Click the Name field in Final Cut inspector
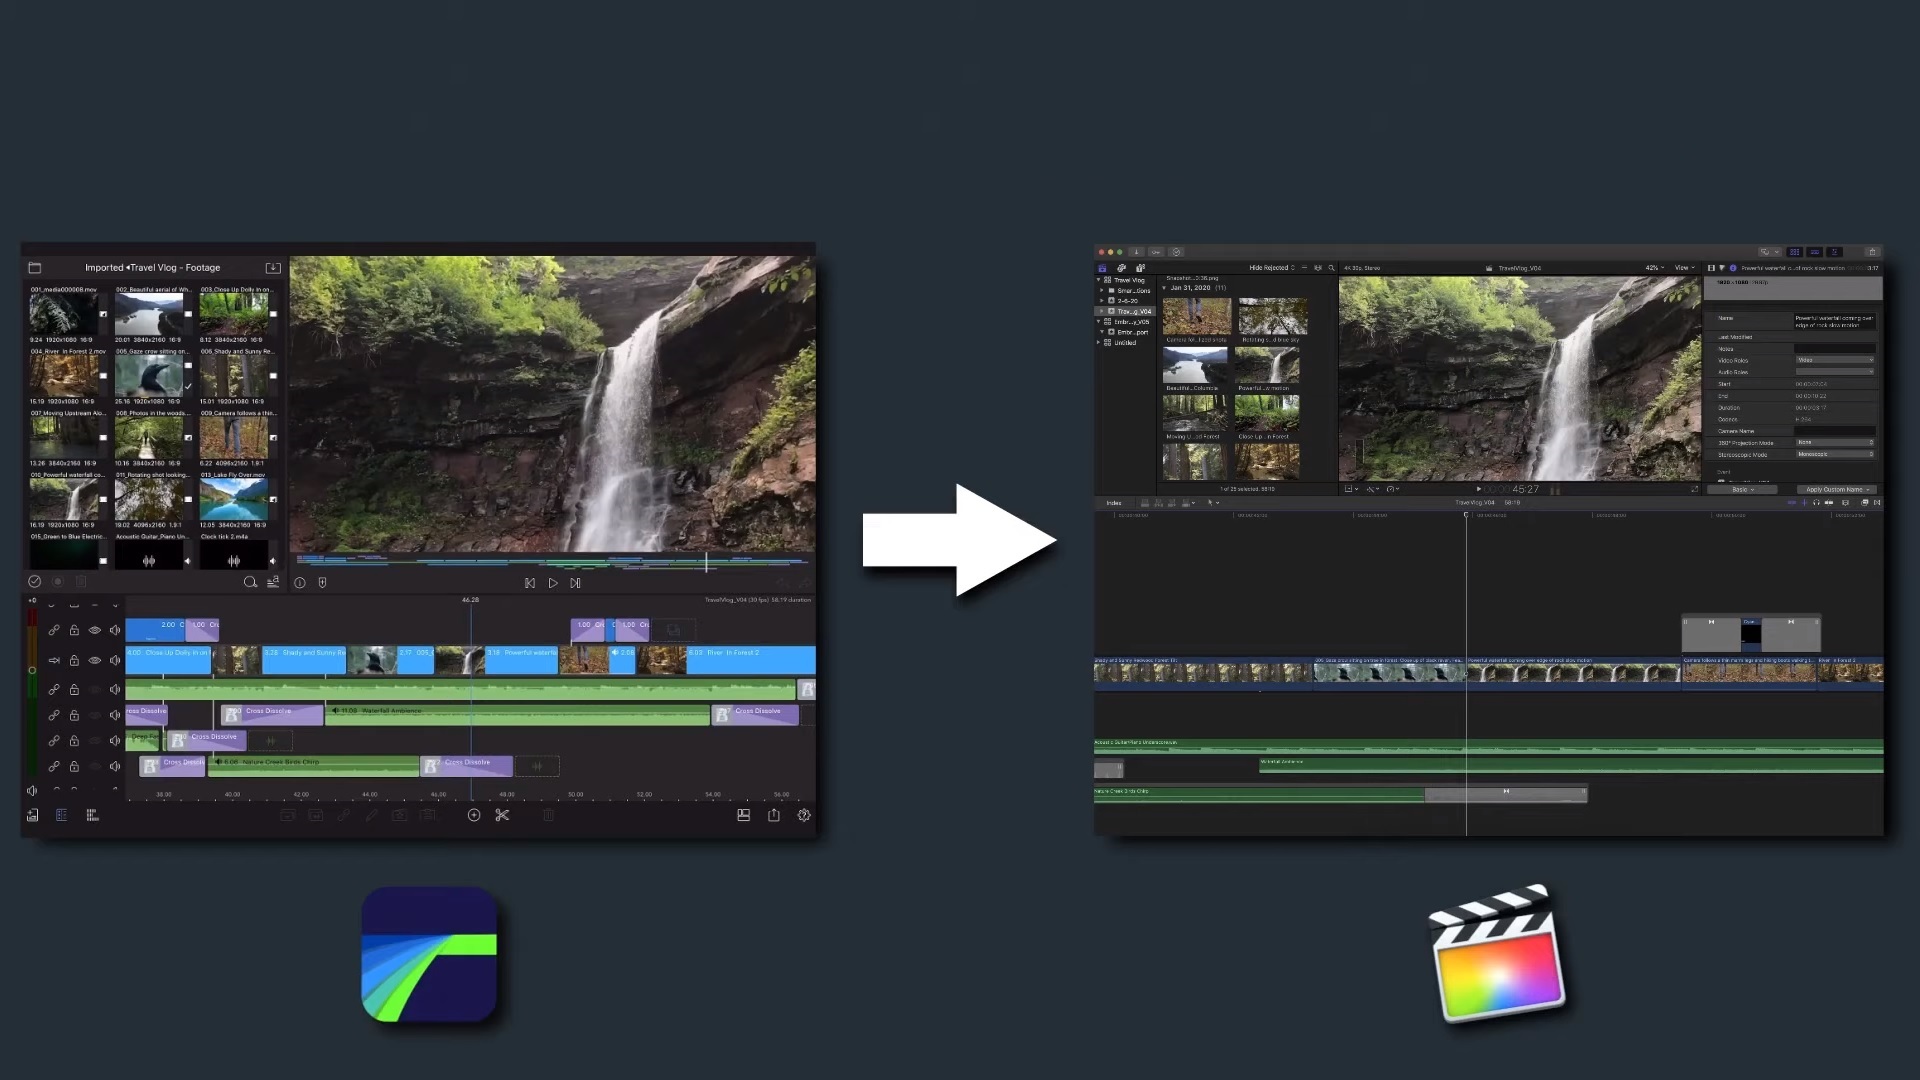Image resolution: width=1920 pixels, height=1080 pixels. coord(1835,321)
